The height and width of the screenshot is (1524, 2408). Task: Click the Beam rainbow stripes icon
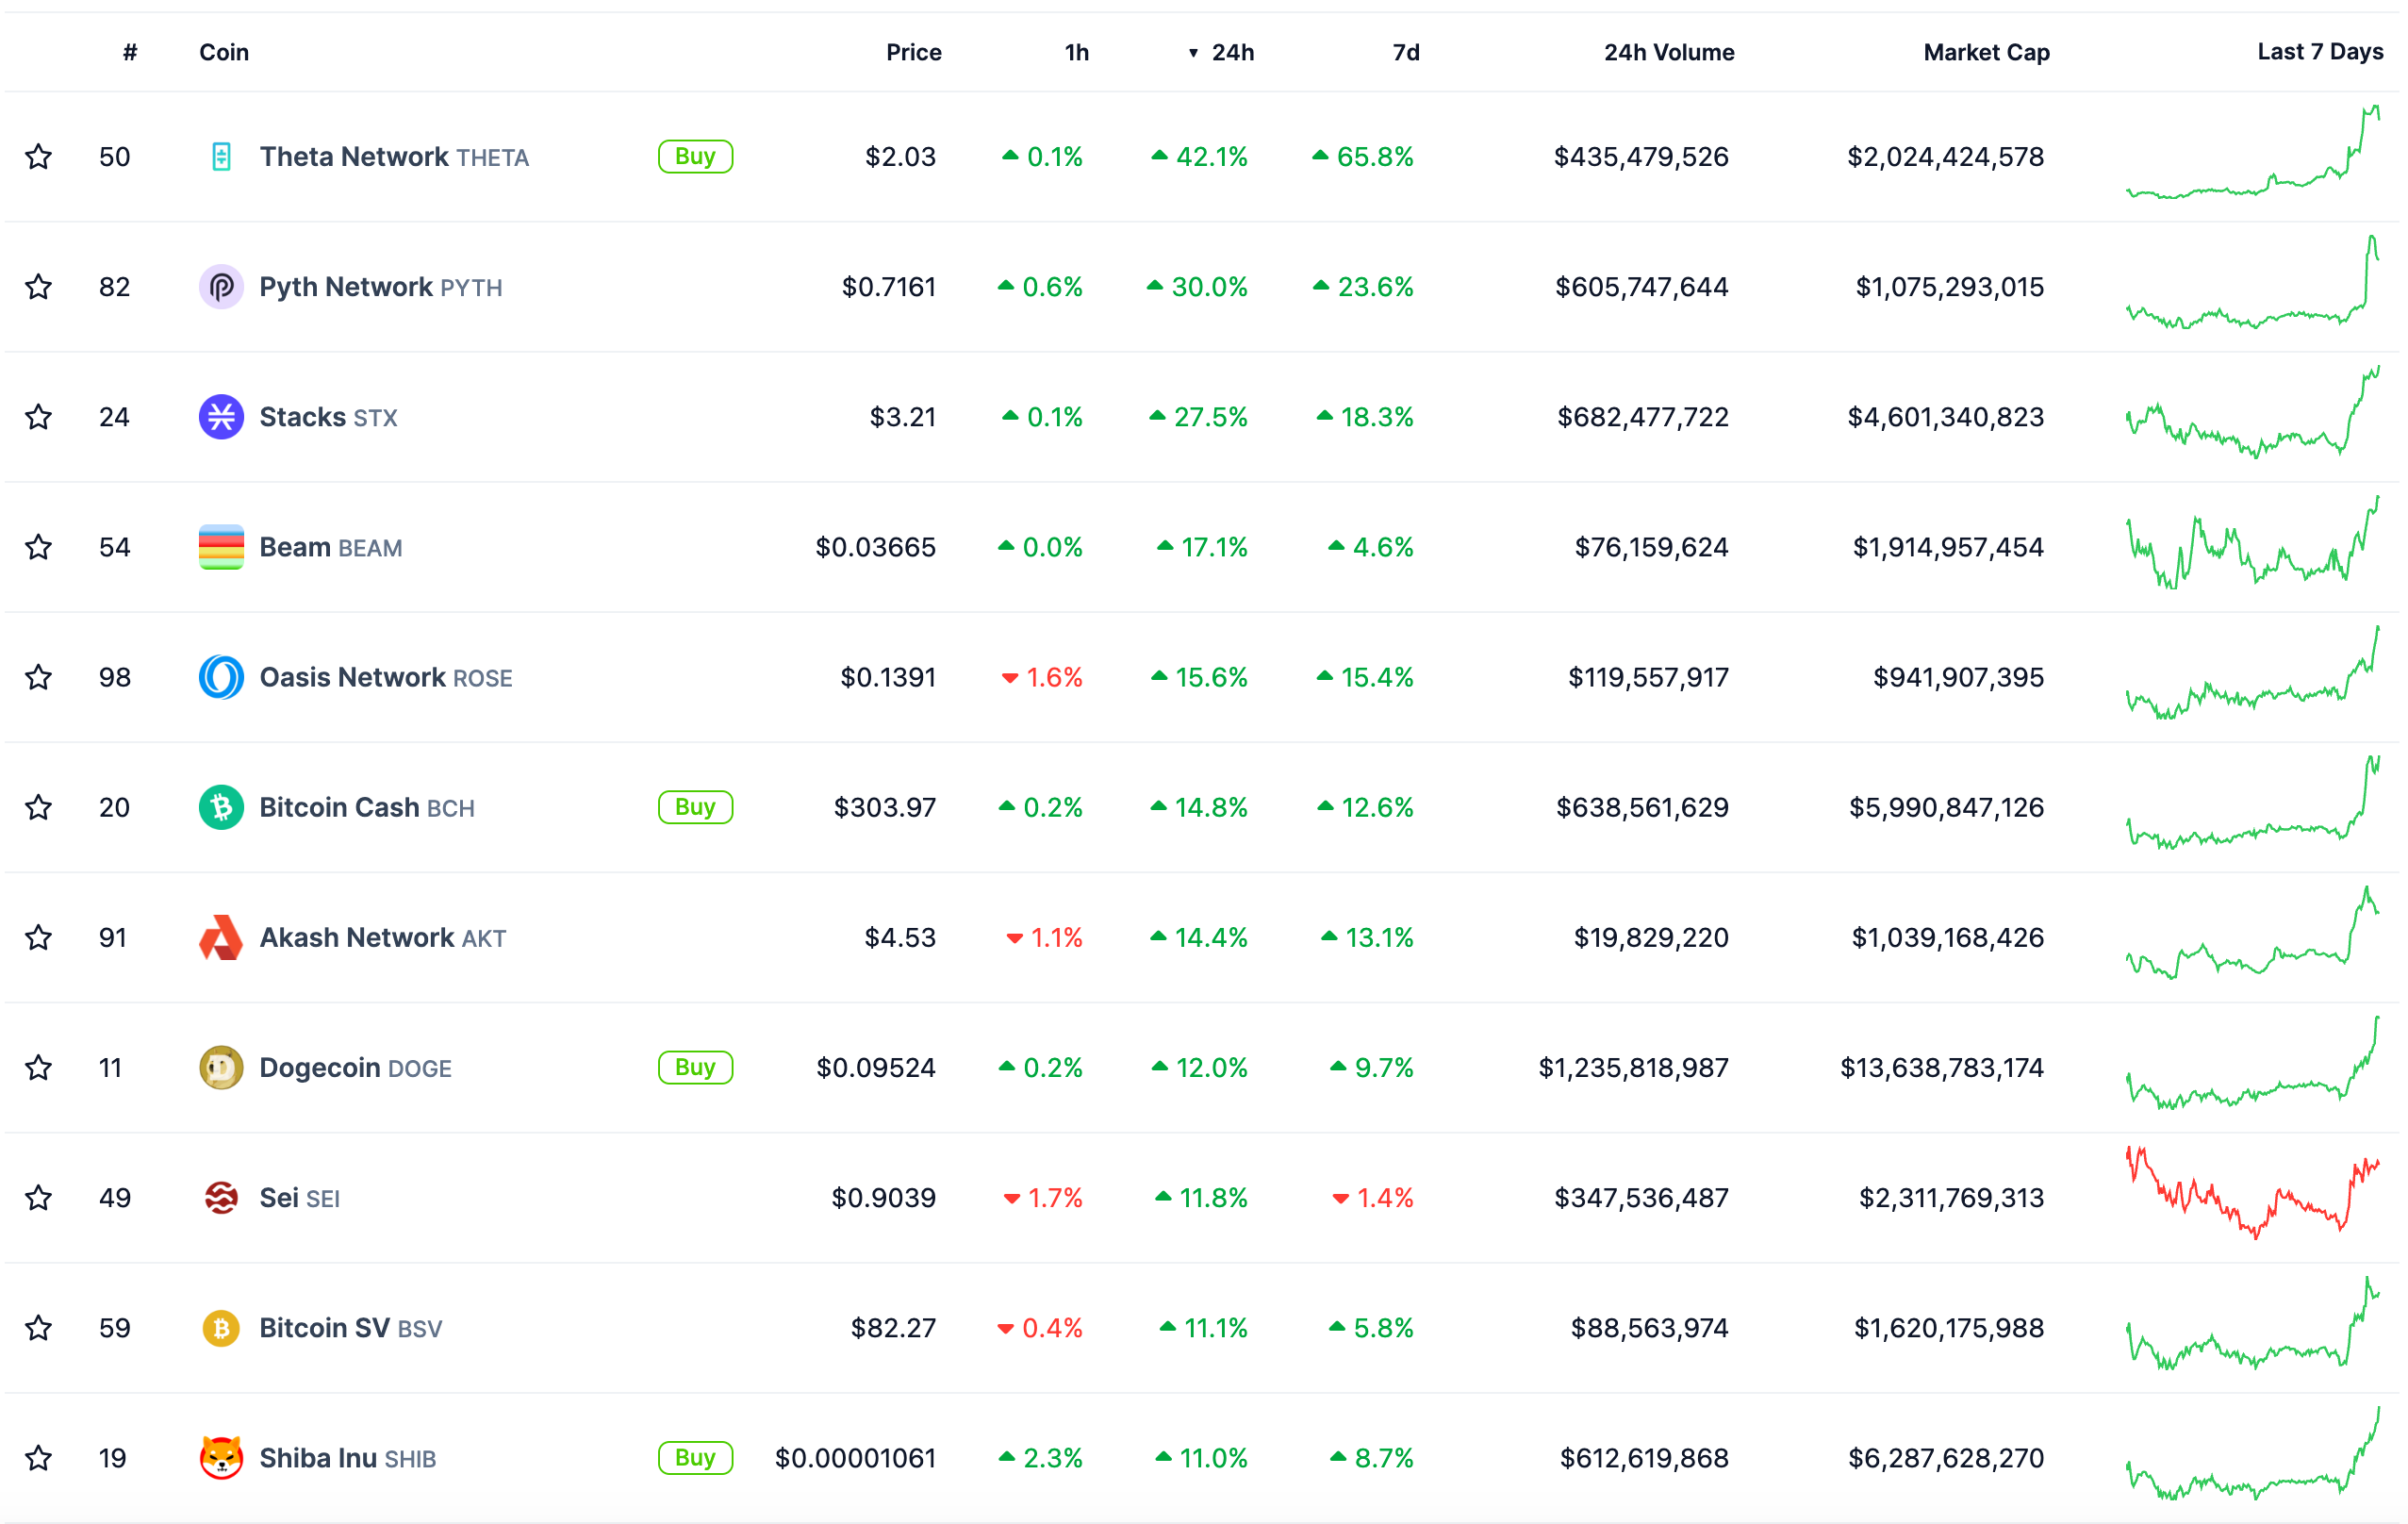coord(221,547)
